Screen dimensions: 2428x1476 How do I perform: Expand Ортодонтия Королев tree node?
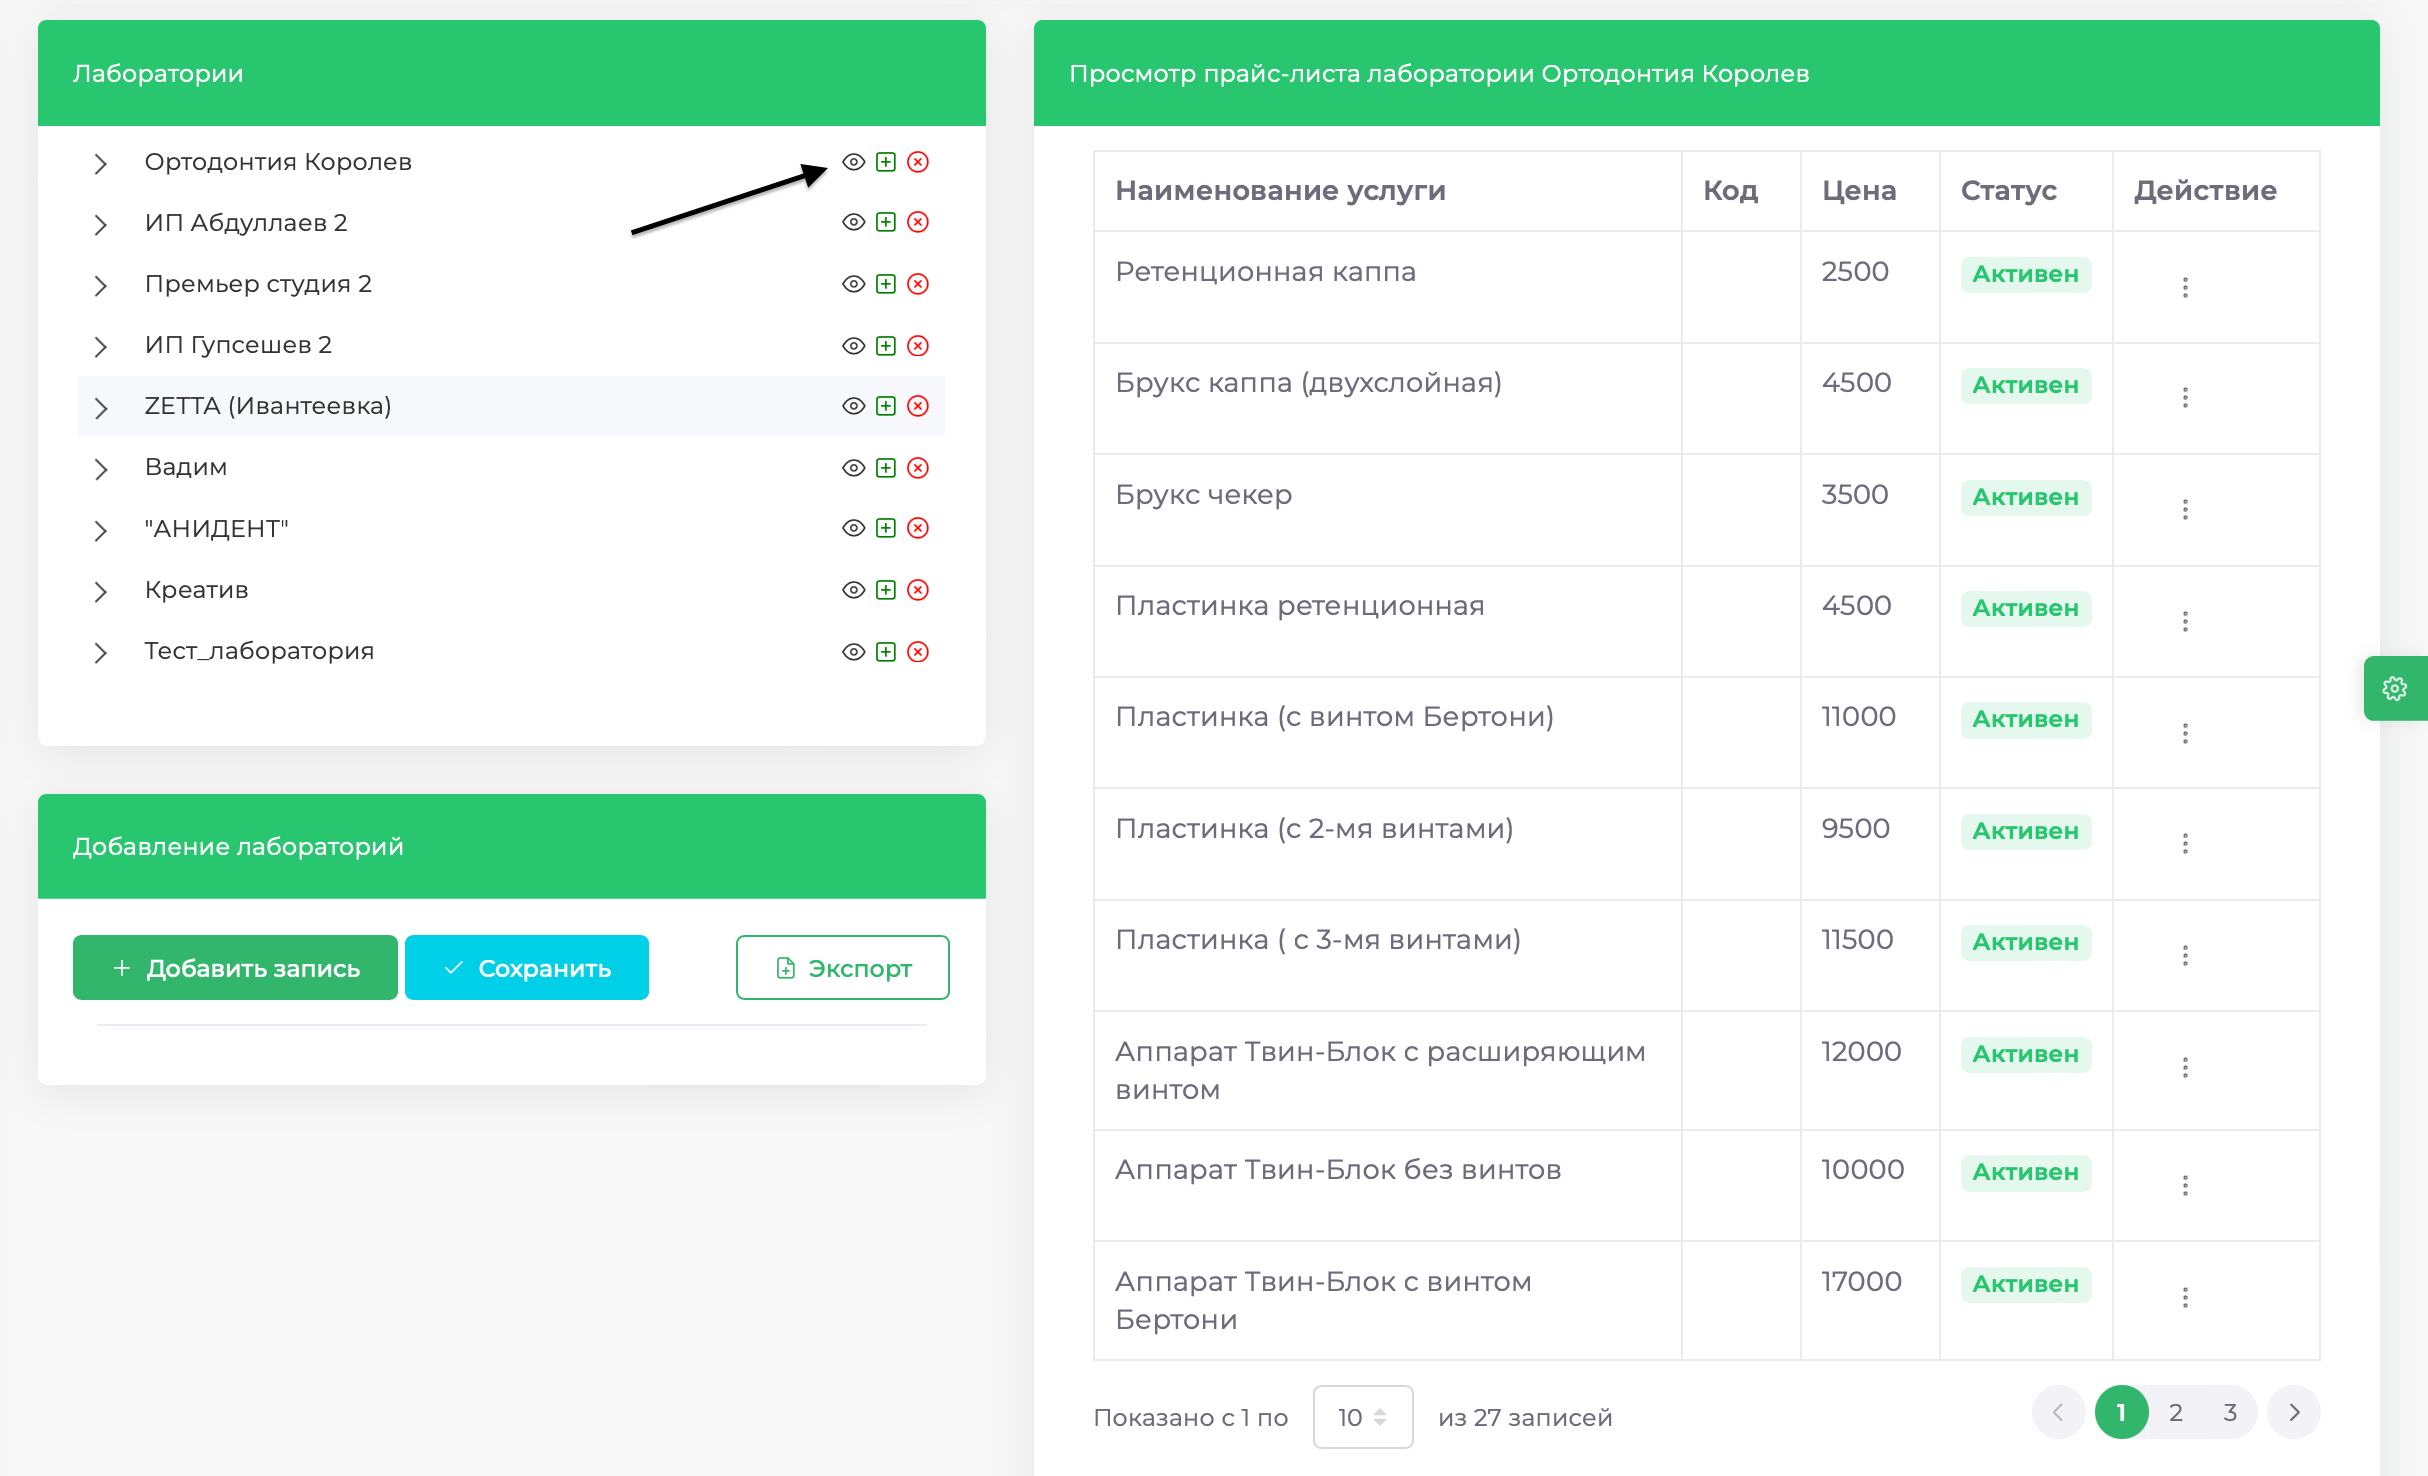tap(100, 164)
